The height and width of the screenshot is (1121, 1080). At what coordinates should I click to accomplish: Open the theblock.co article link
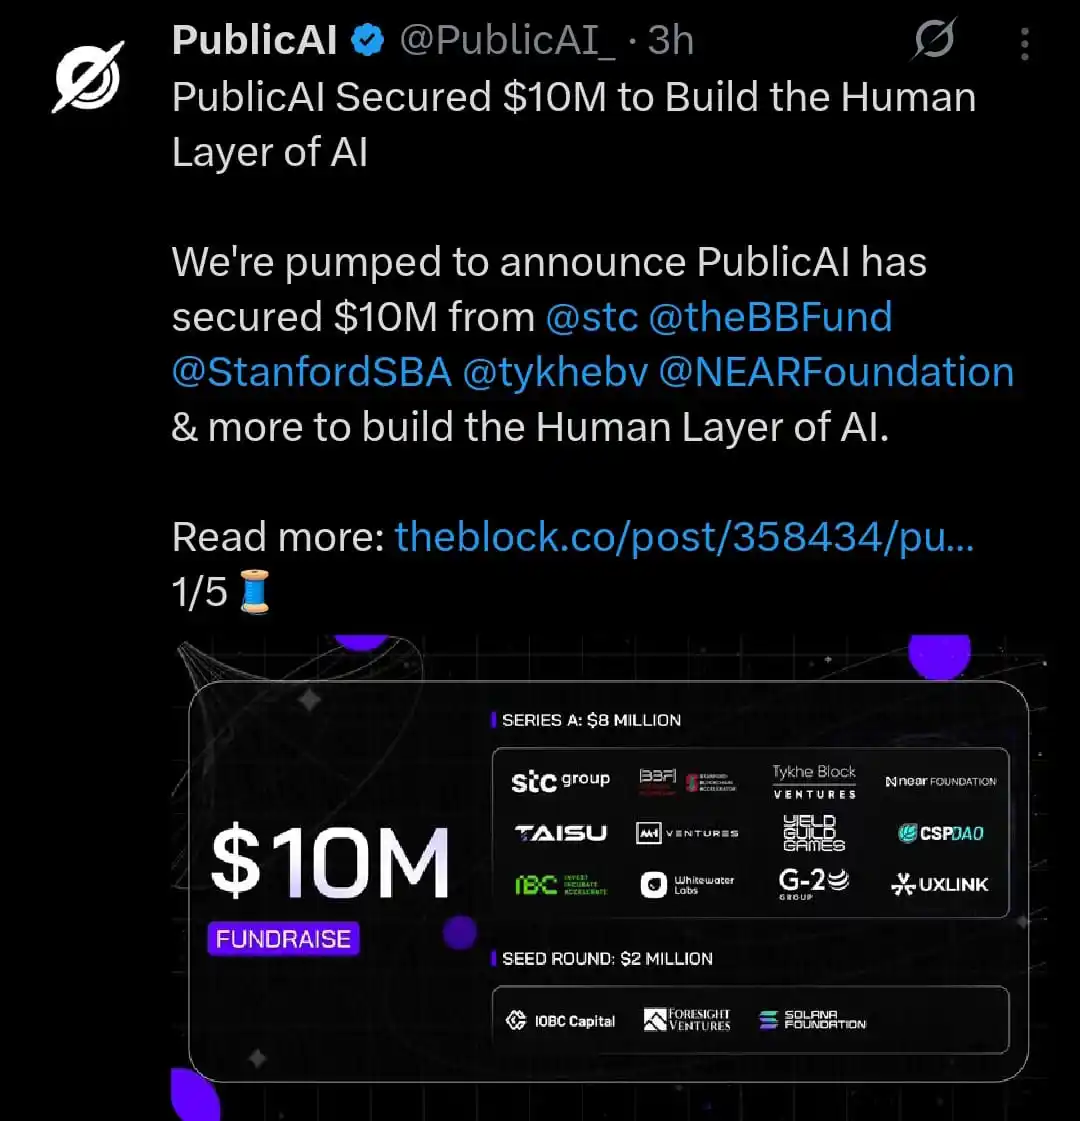685,537
